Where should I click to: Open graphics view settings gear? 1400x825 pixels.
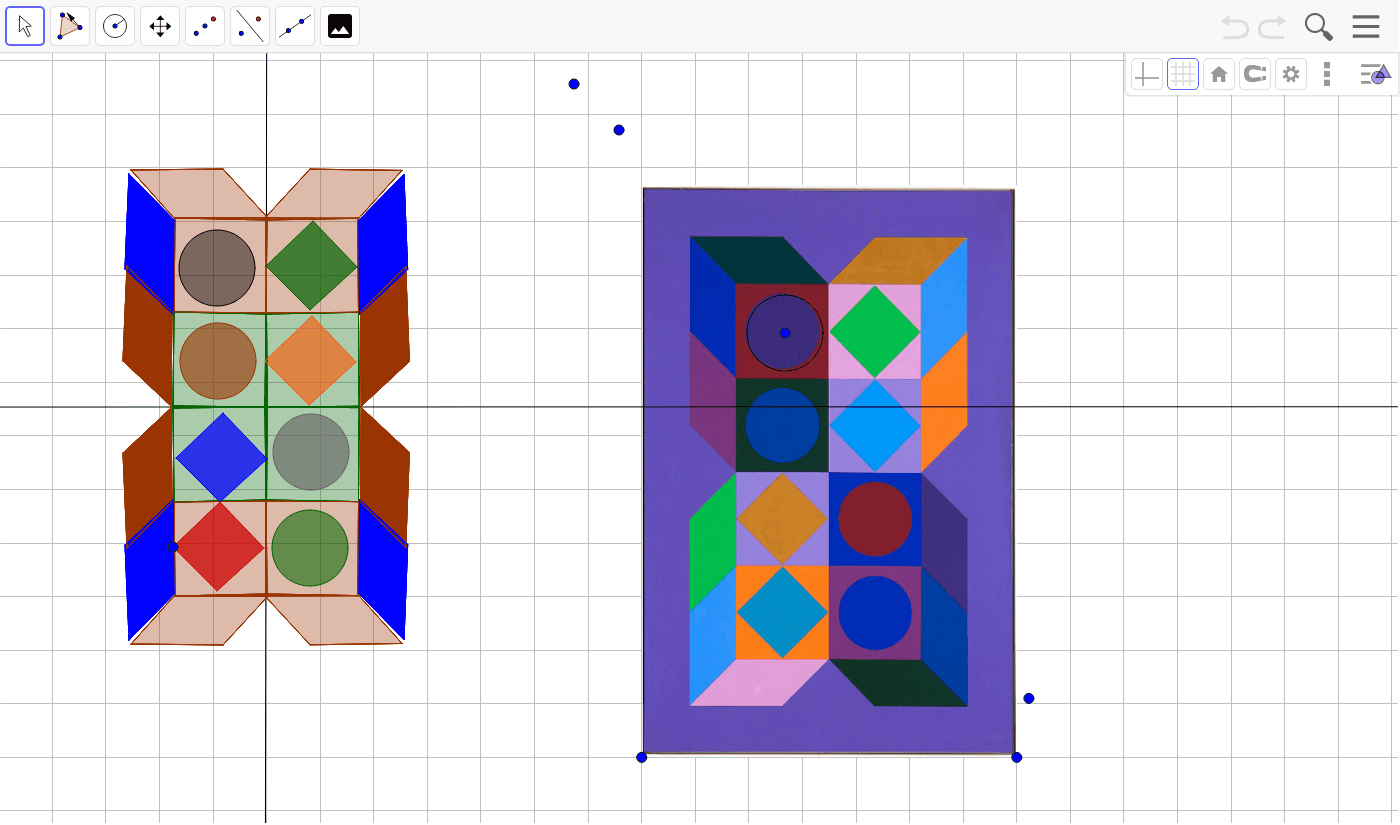tap(1291, 74)
